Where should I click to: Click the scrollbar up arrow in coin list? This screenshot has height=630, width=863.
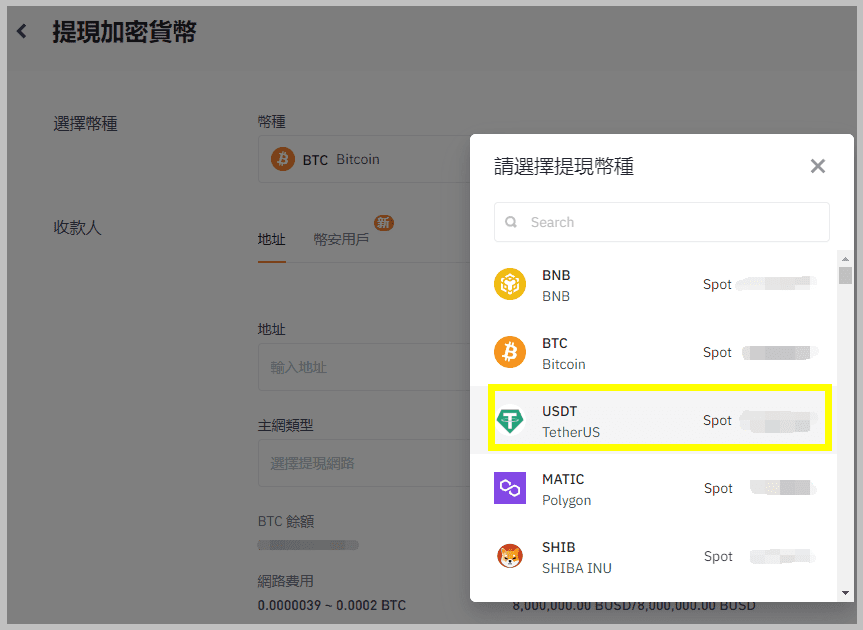pos(845,258)
